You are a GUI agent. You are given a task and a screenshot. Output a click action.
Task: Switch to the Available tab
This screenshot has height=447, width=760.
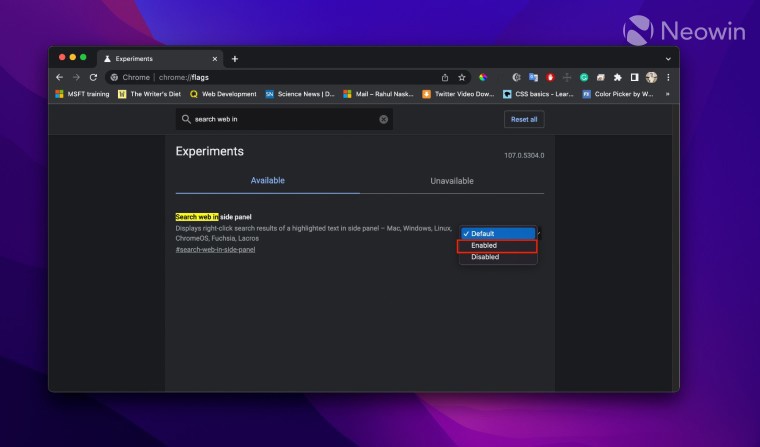point(267,181)
